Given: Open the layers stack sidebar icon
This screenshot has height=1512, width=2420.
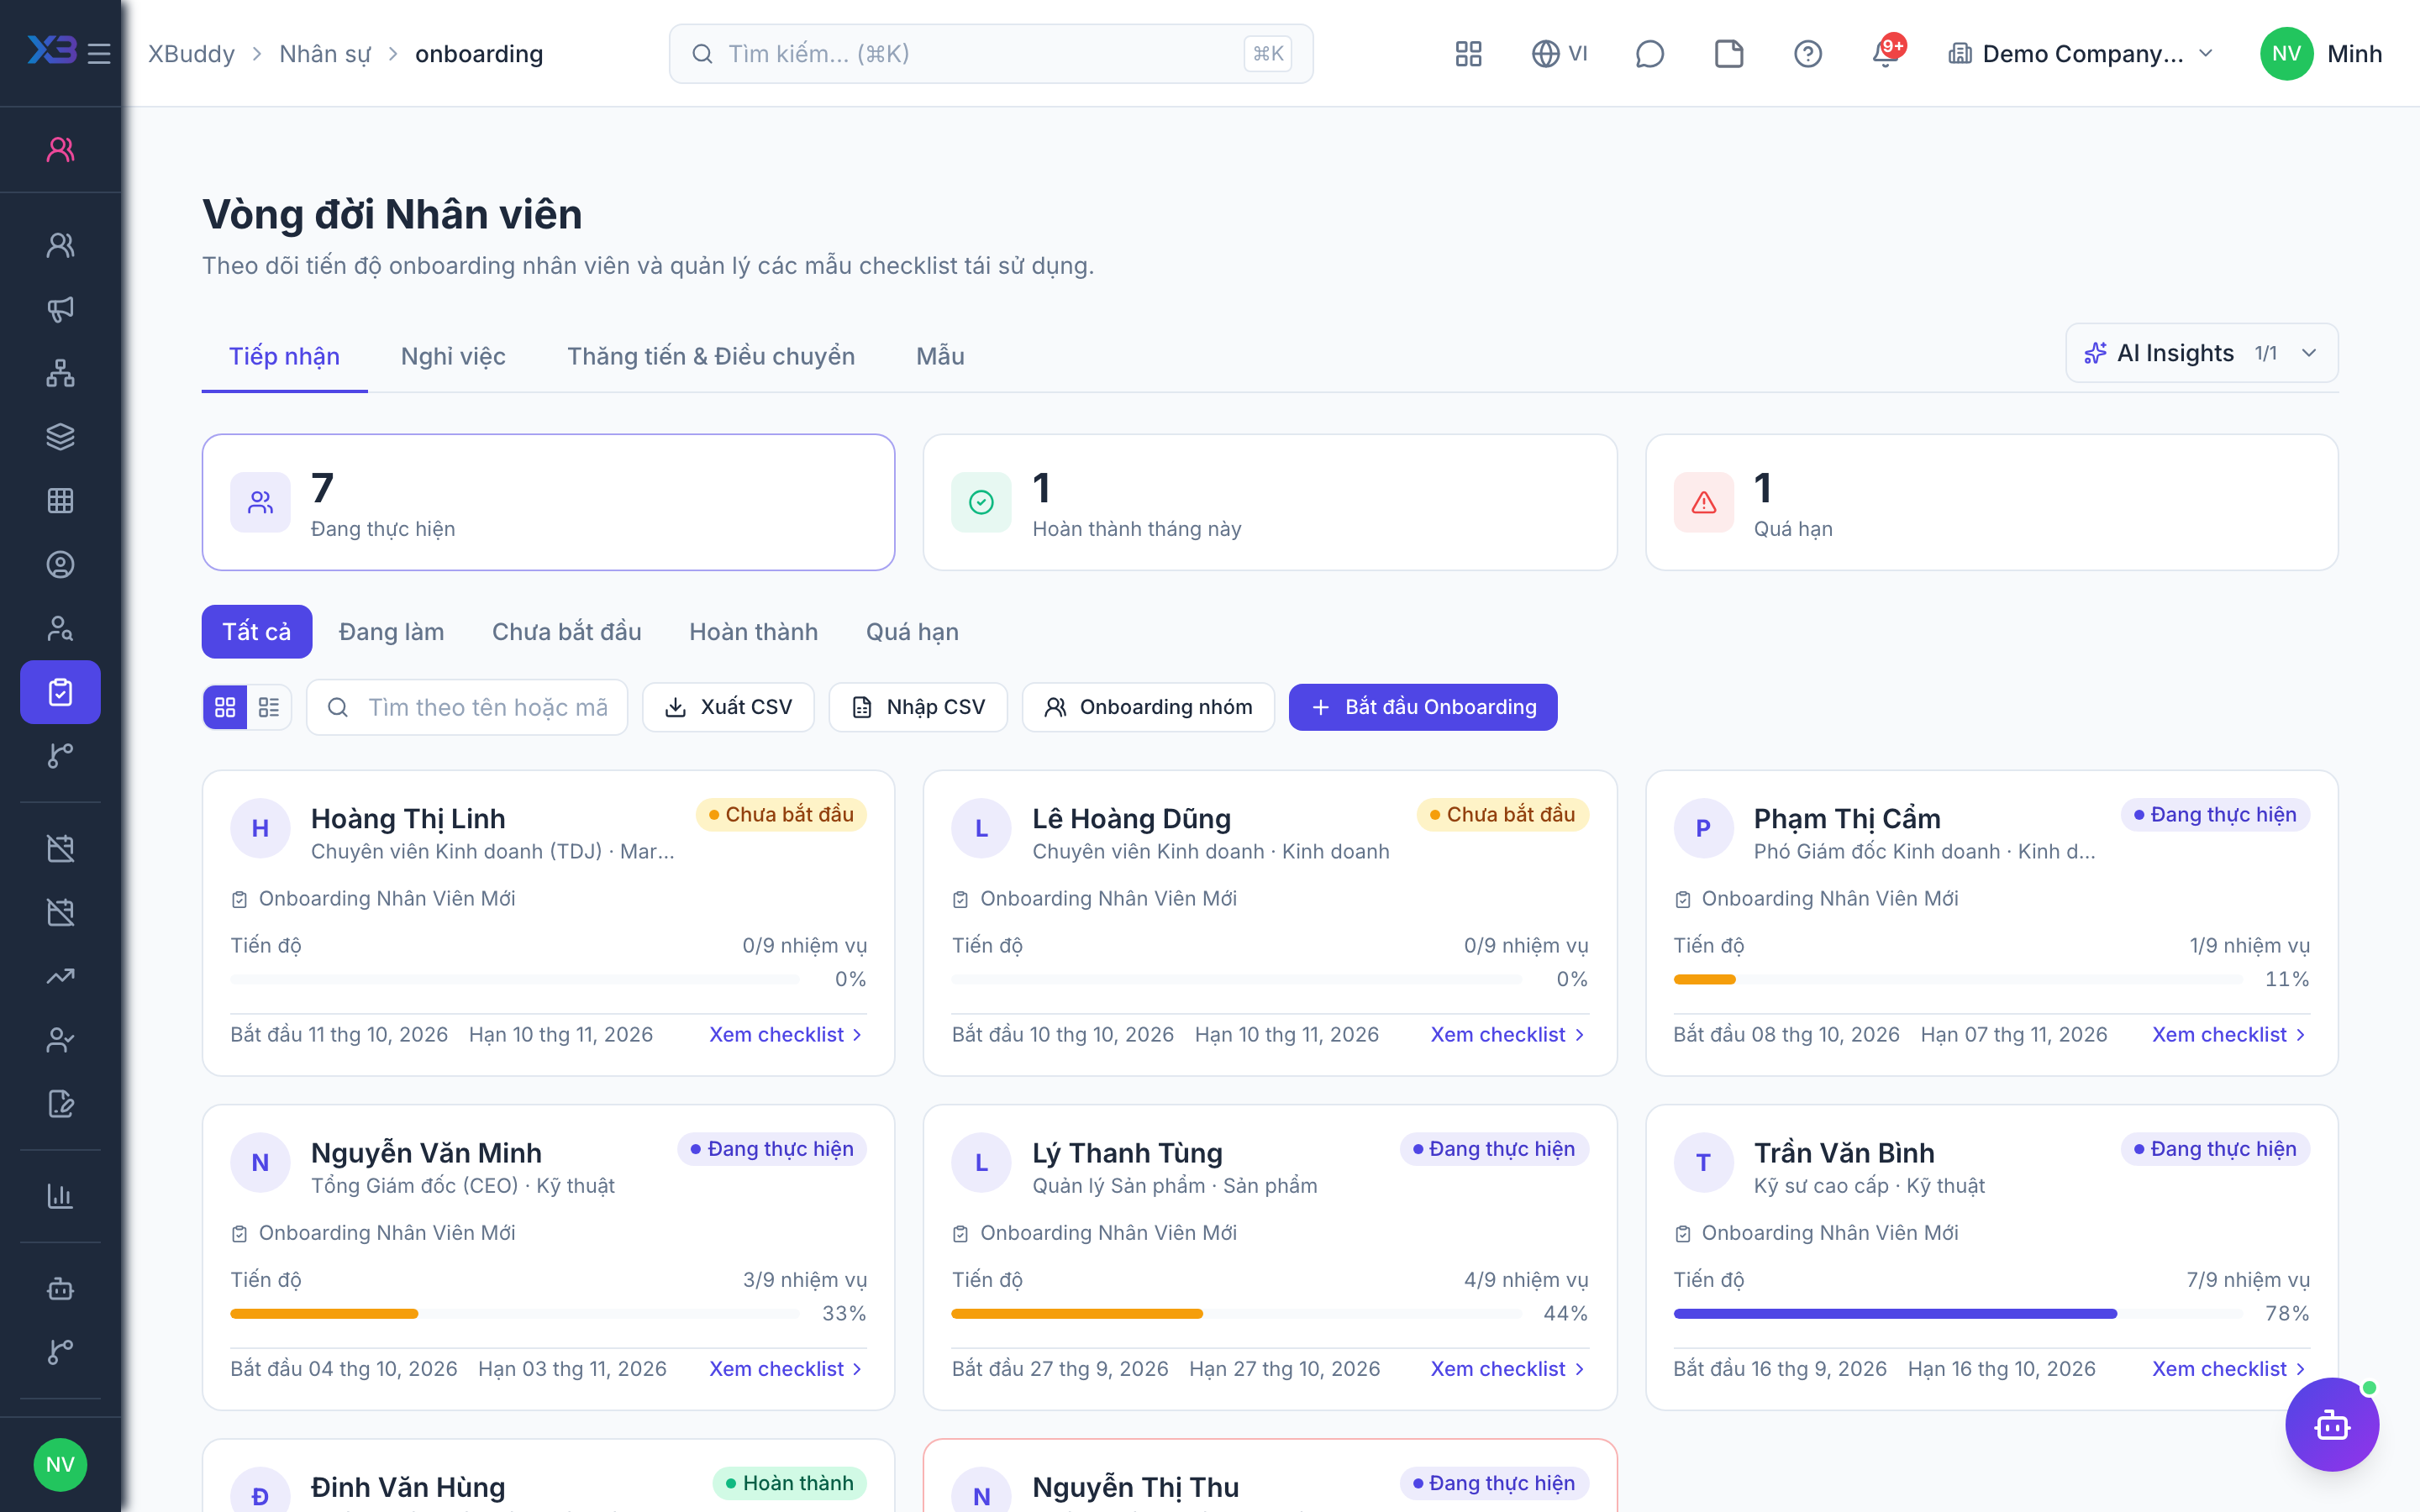Looking at the screenshot, I should pyautogui.click(x=60, y=437).
